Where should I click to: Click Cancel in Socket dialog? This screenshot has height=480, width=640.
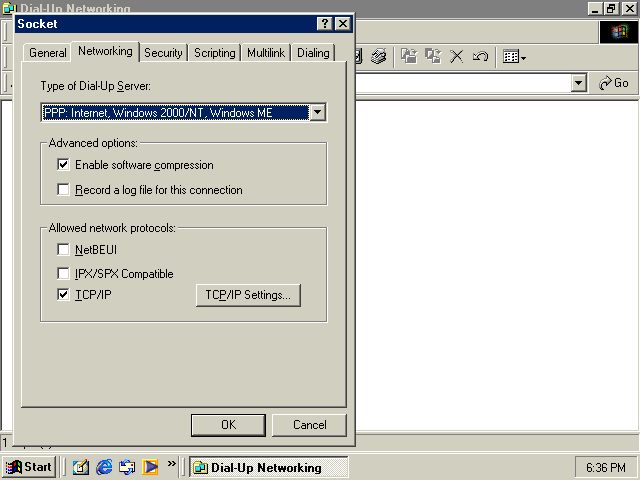[x=309, y=425]
